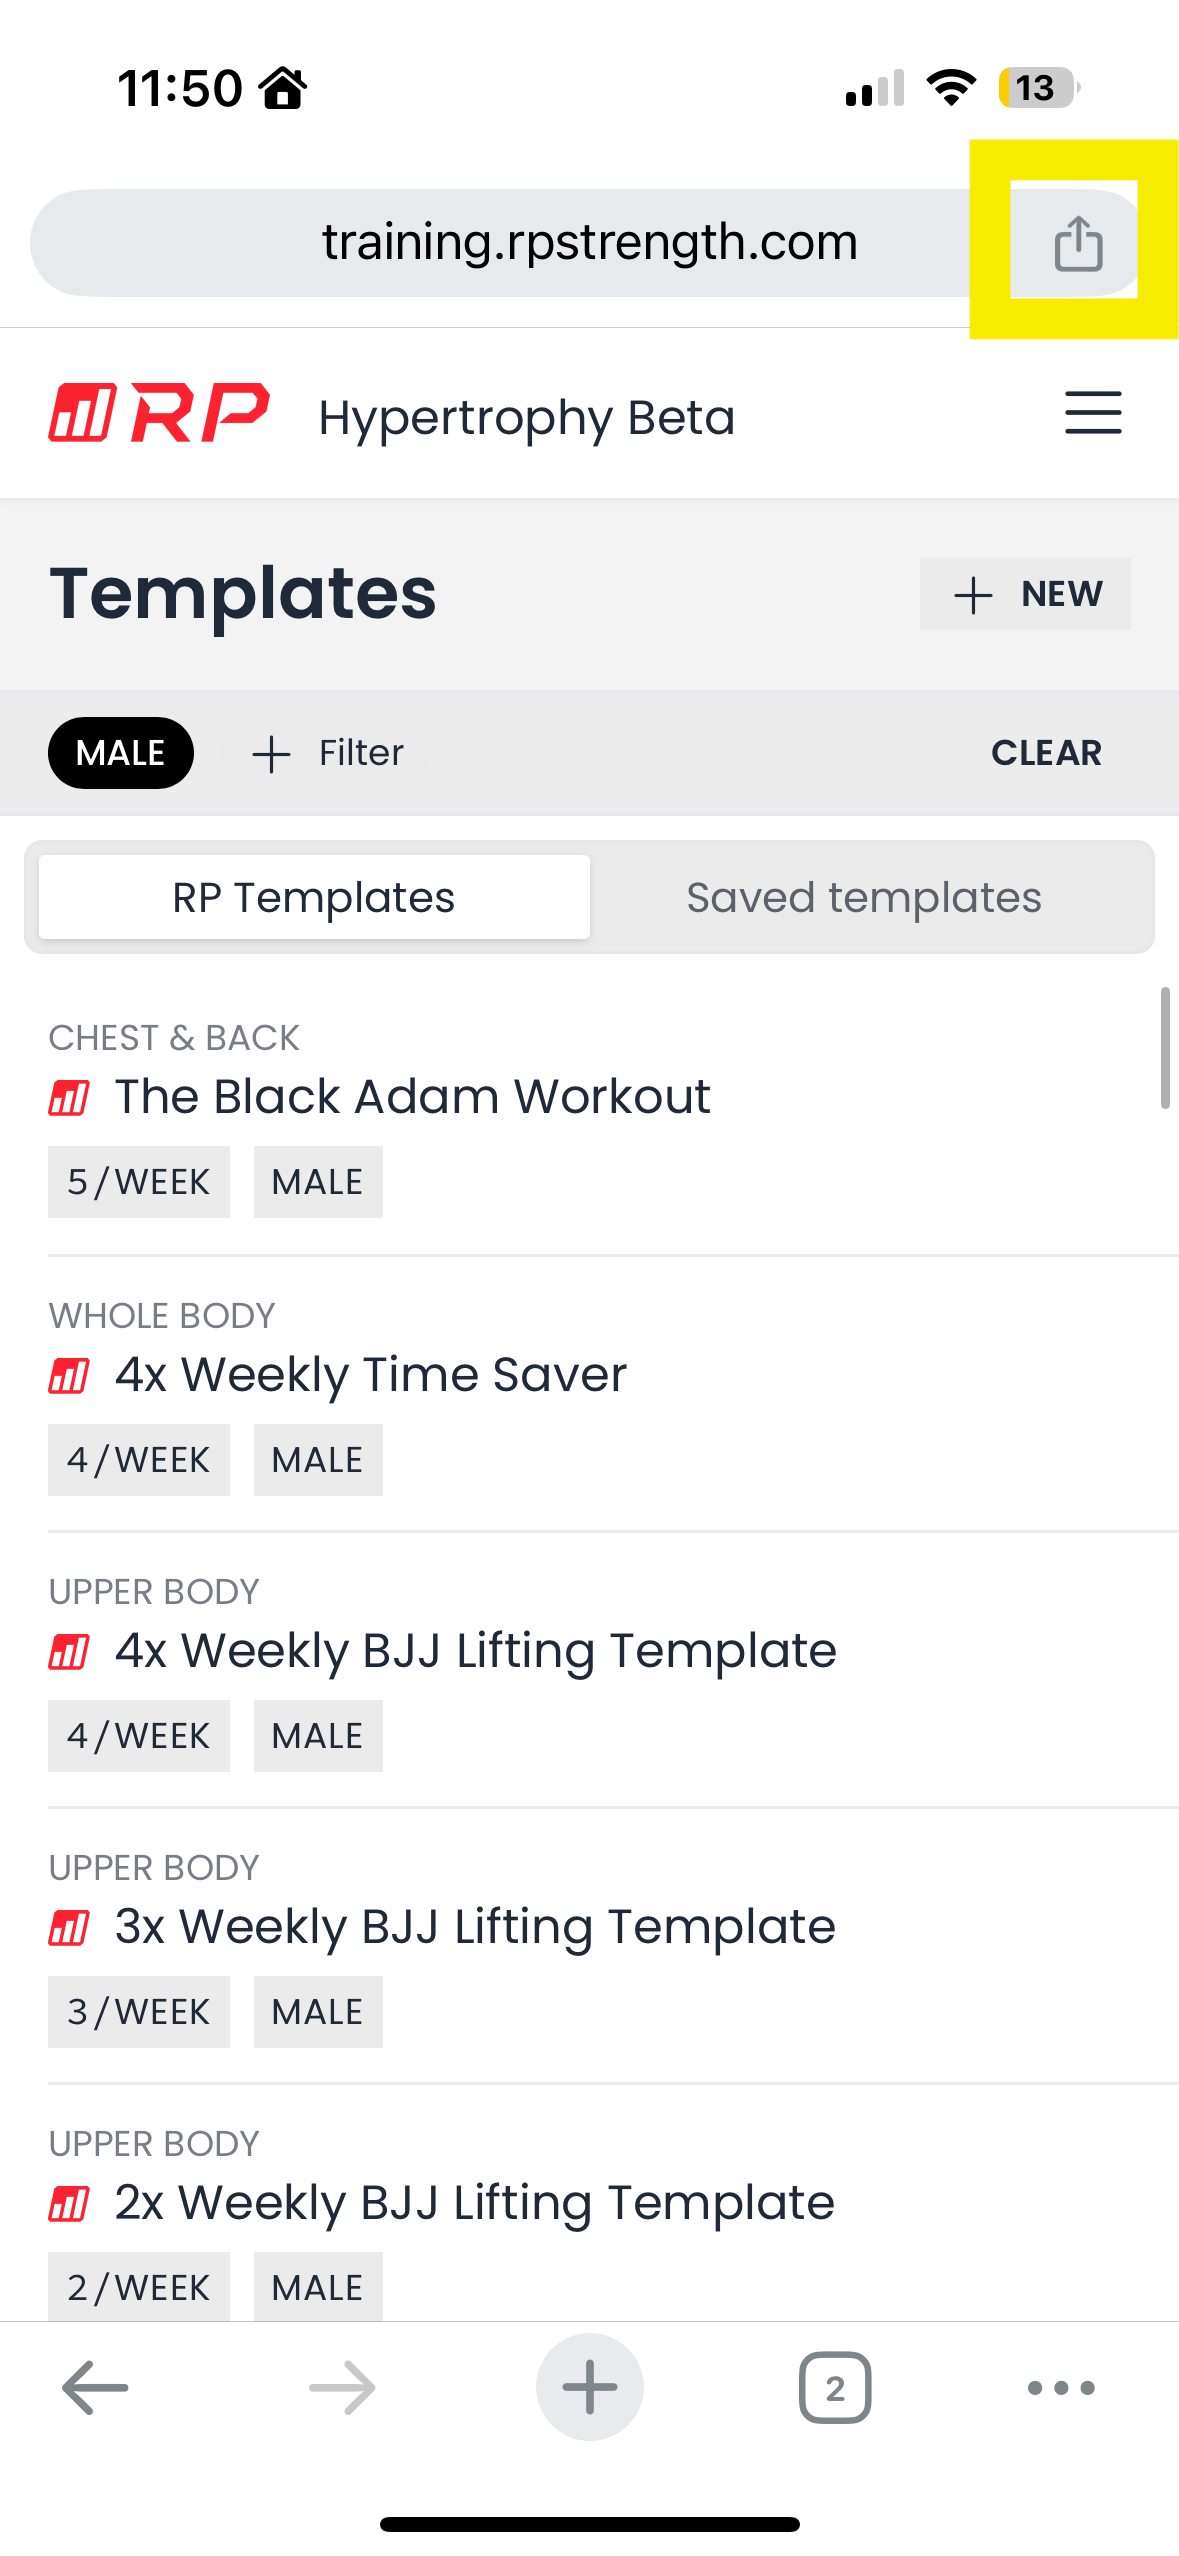Click the RP logo
The image size is (1179, 2556).
(x=160, y=413)
